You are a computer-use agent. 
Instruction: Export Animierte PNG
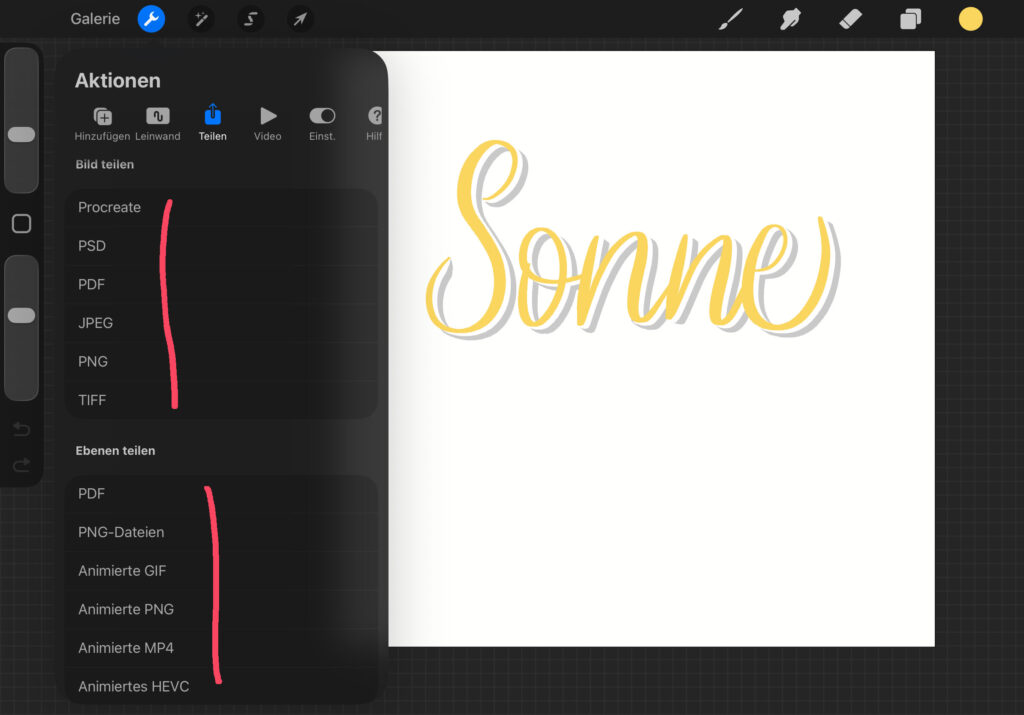[x=222, y=609]
